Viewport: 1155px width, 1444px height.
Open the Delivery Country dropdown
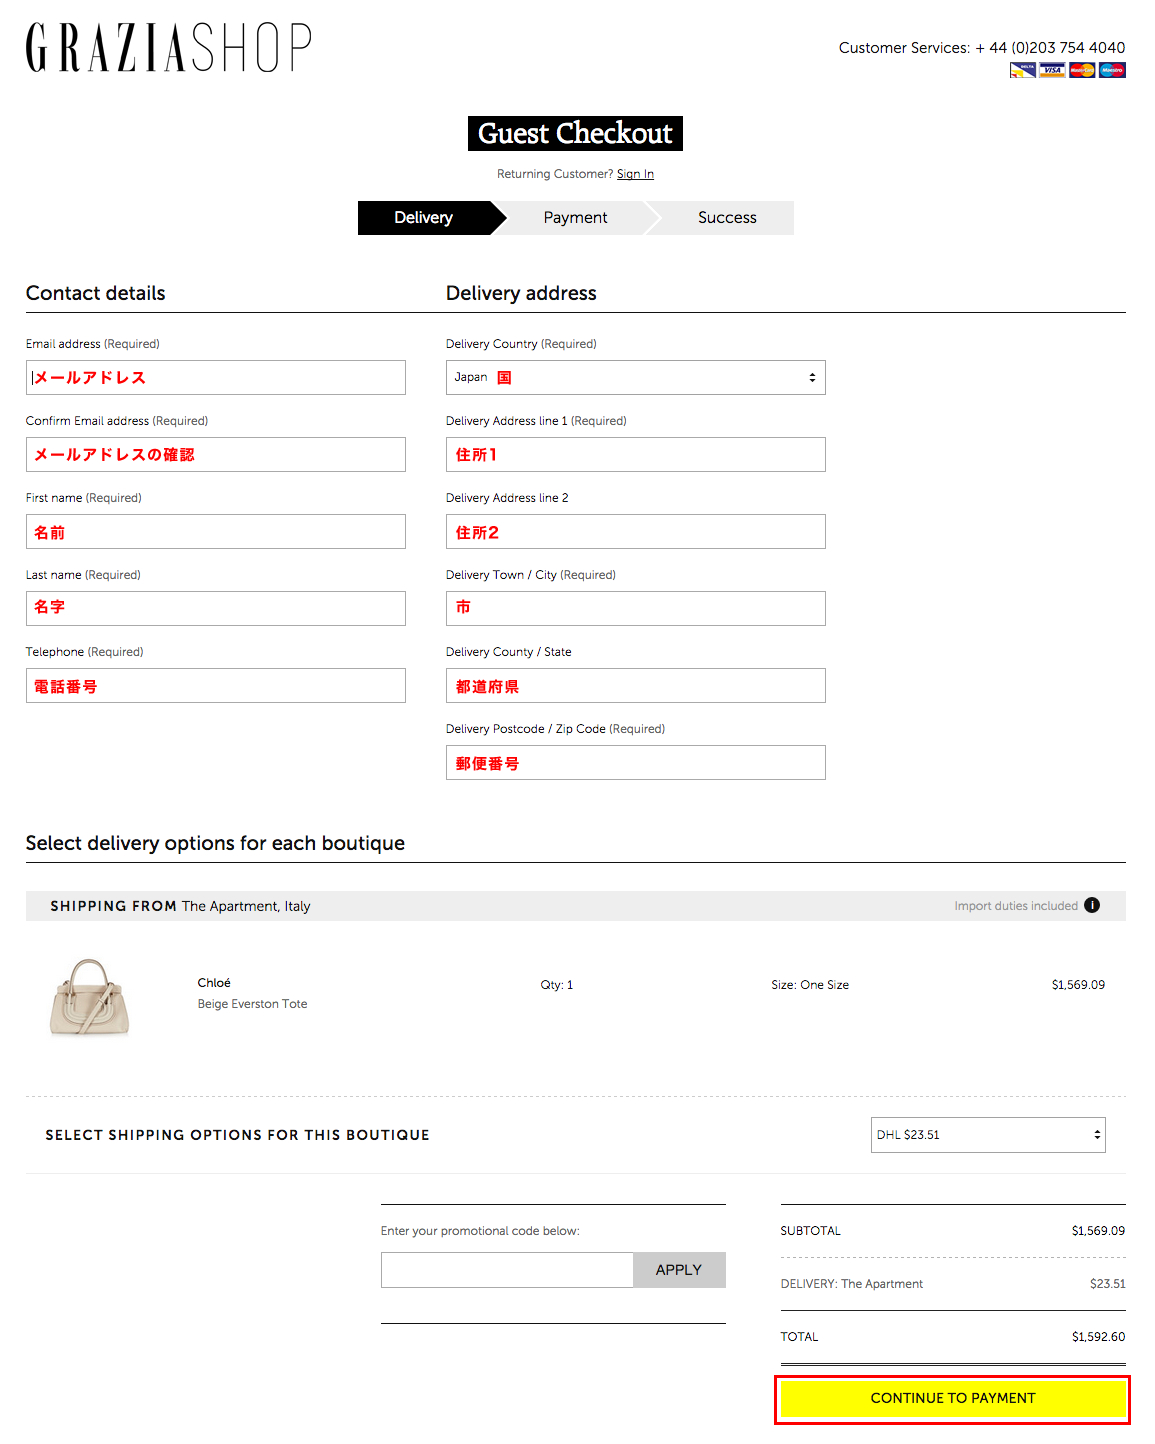[x=636, y=377]
